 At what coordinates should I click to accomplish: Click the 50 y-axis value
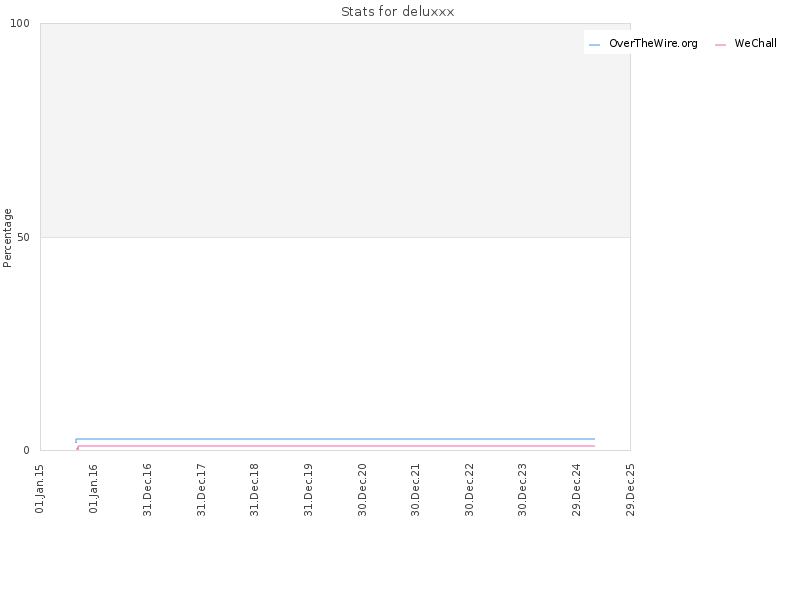23,237
